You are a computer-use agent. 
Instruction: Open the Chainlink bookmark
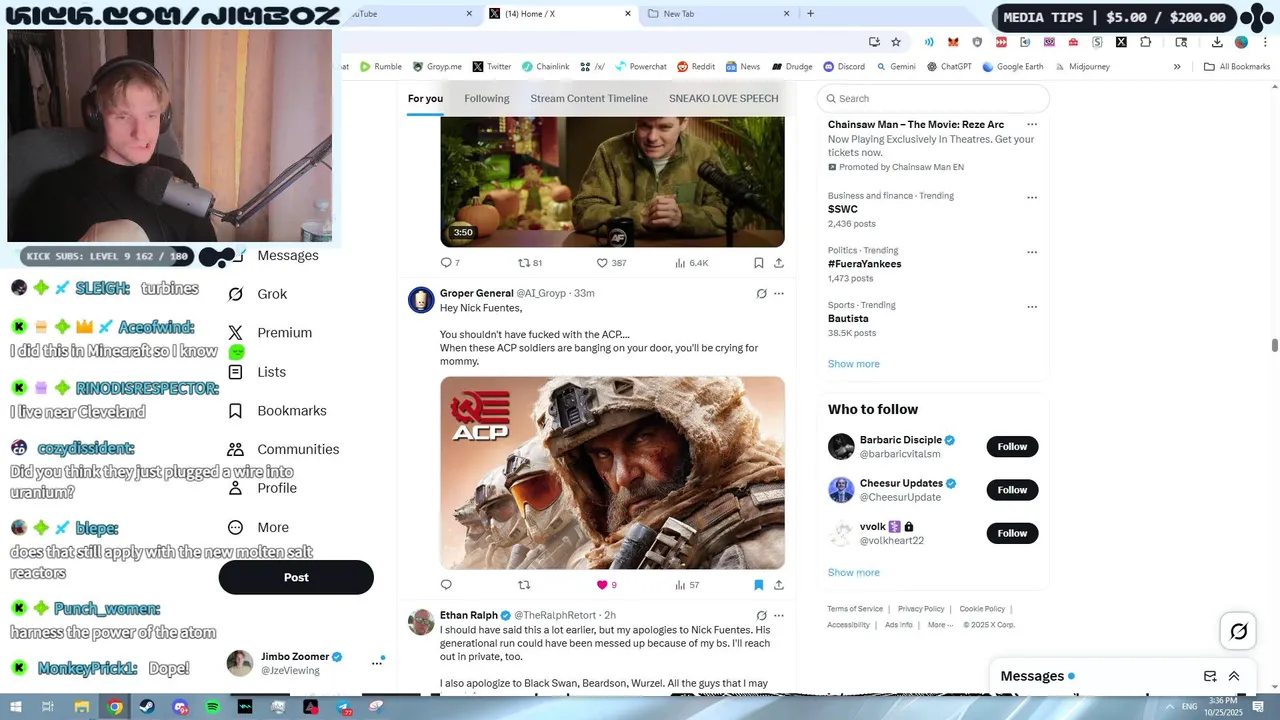544,67
